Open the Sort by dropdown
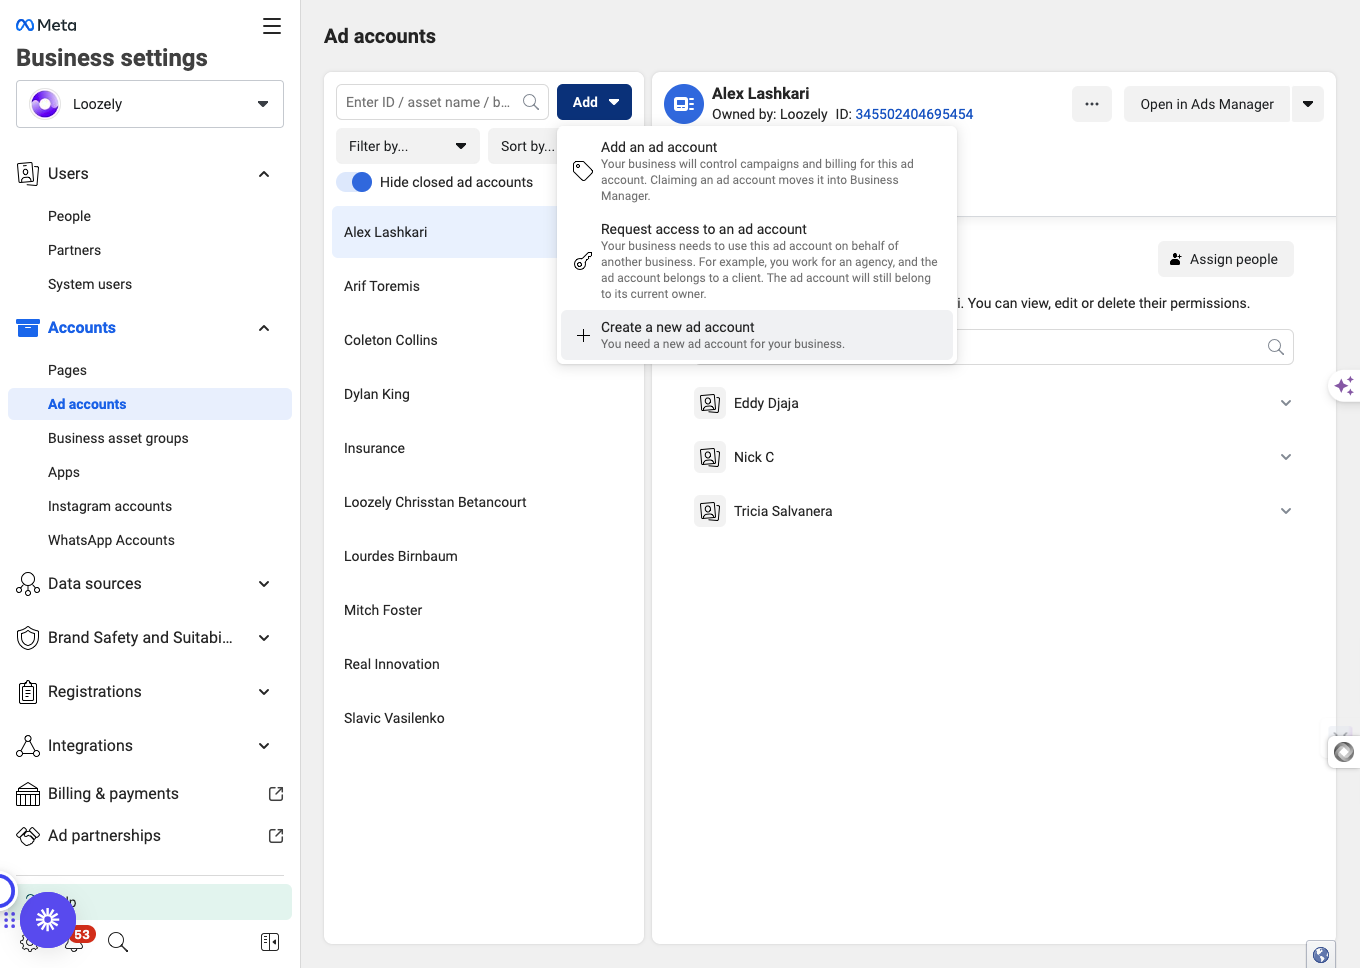The height and width of the screenshot is (968, 1360). [x=523, y=146]
